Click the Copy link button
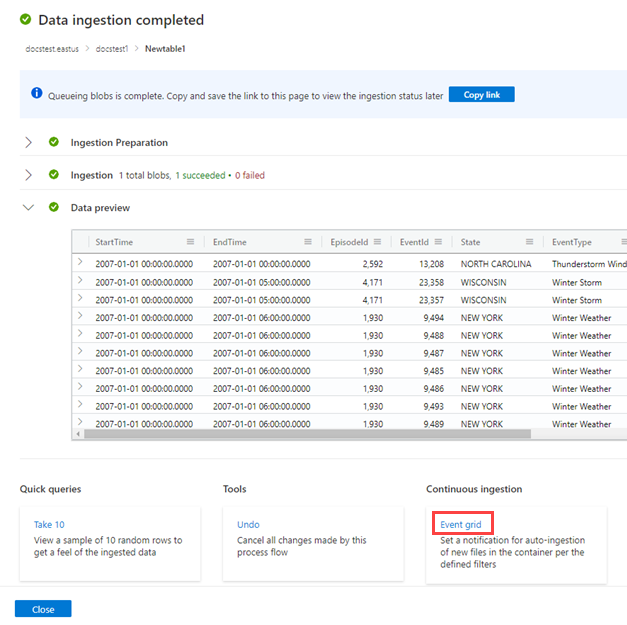Viewport: 627px width, 625px height. point(481,94)
